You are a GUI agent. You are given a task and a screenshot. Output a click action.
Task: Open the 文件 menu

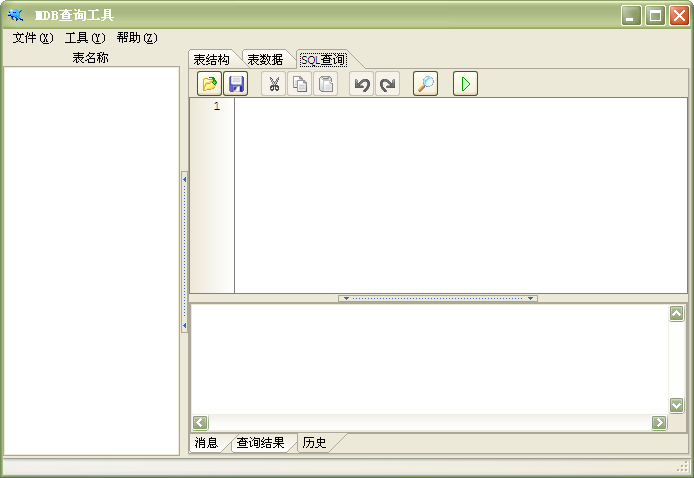[32, 38]
